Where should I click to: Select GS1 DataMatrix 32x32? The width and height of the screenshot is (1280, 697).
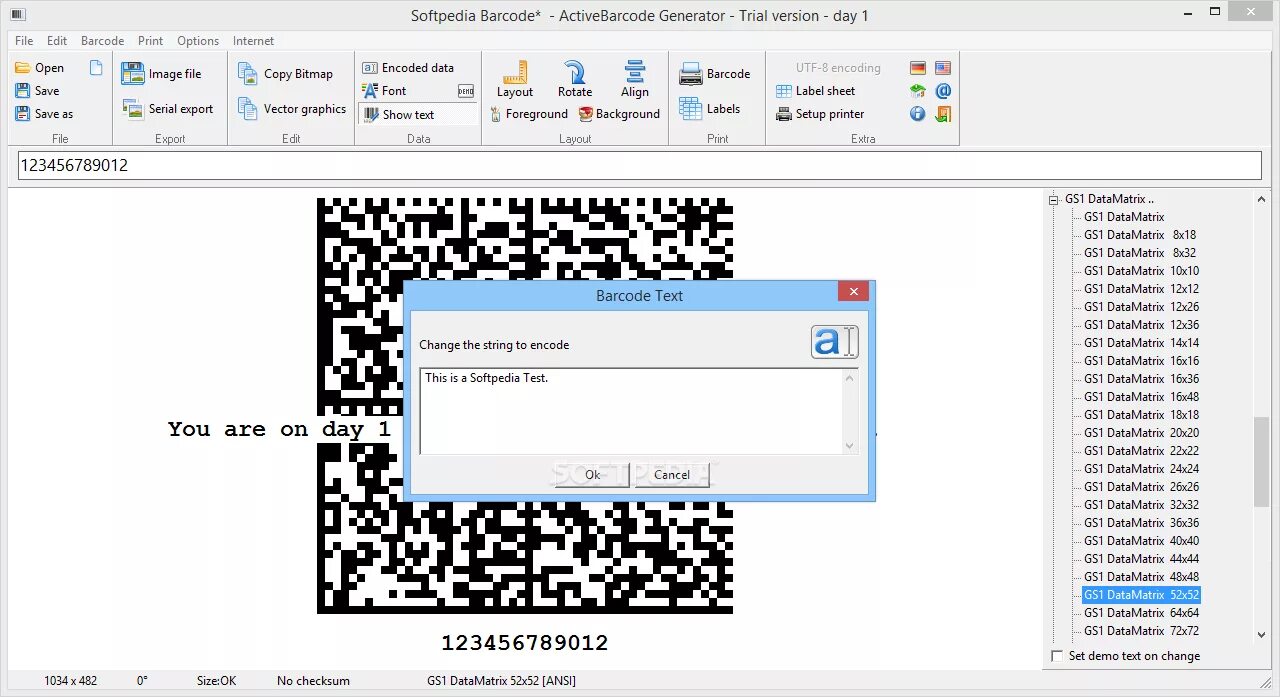point(1141,505)
